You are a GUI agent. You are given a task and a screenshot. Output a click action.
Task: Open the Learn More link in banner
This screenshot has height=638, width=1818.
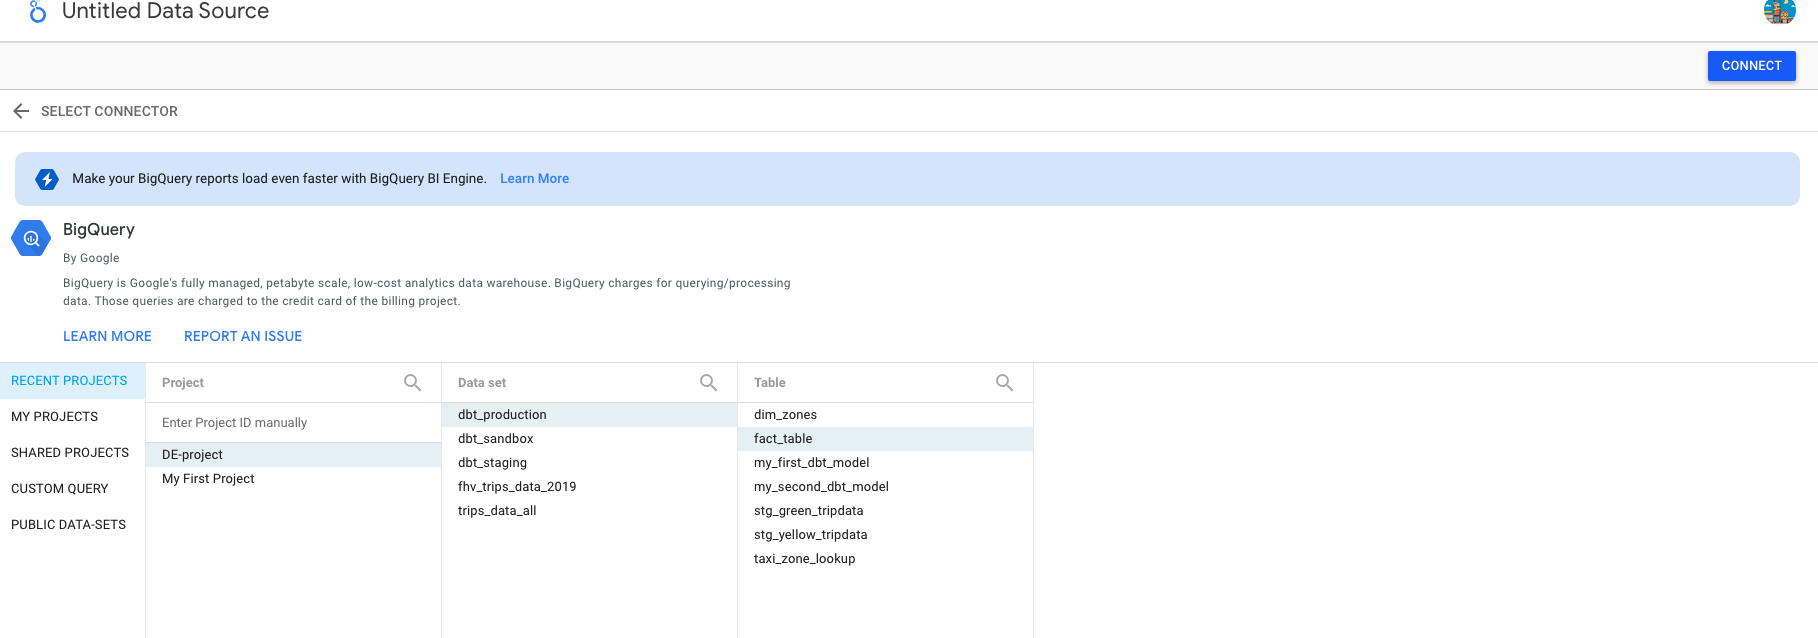pyautogui.click(x=534, y=179)
